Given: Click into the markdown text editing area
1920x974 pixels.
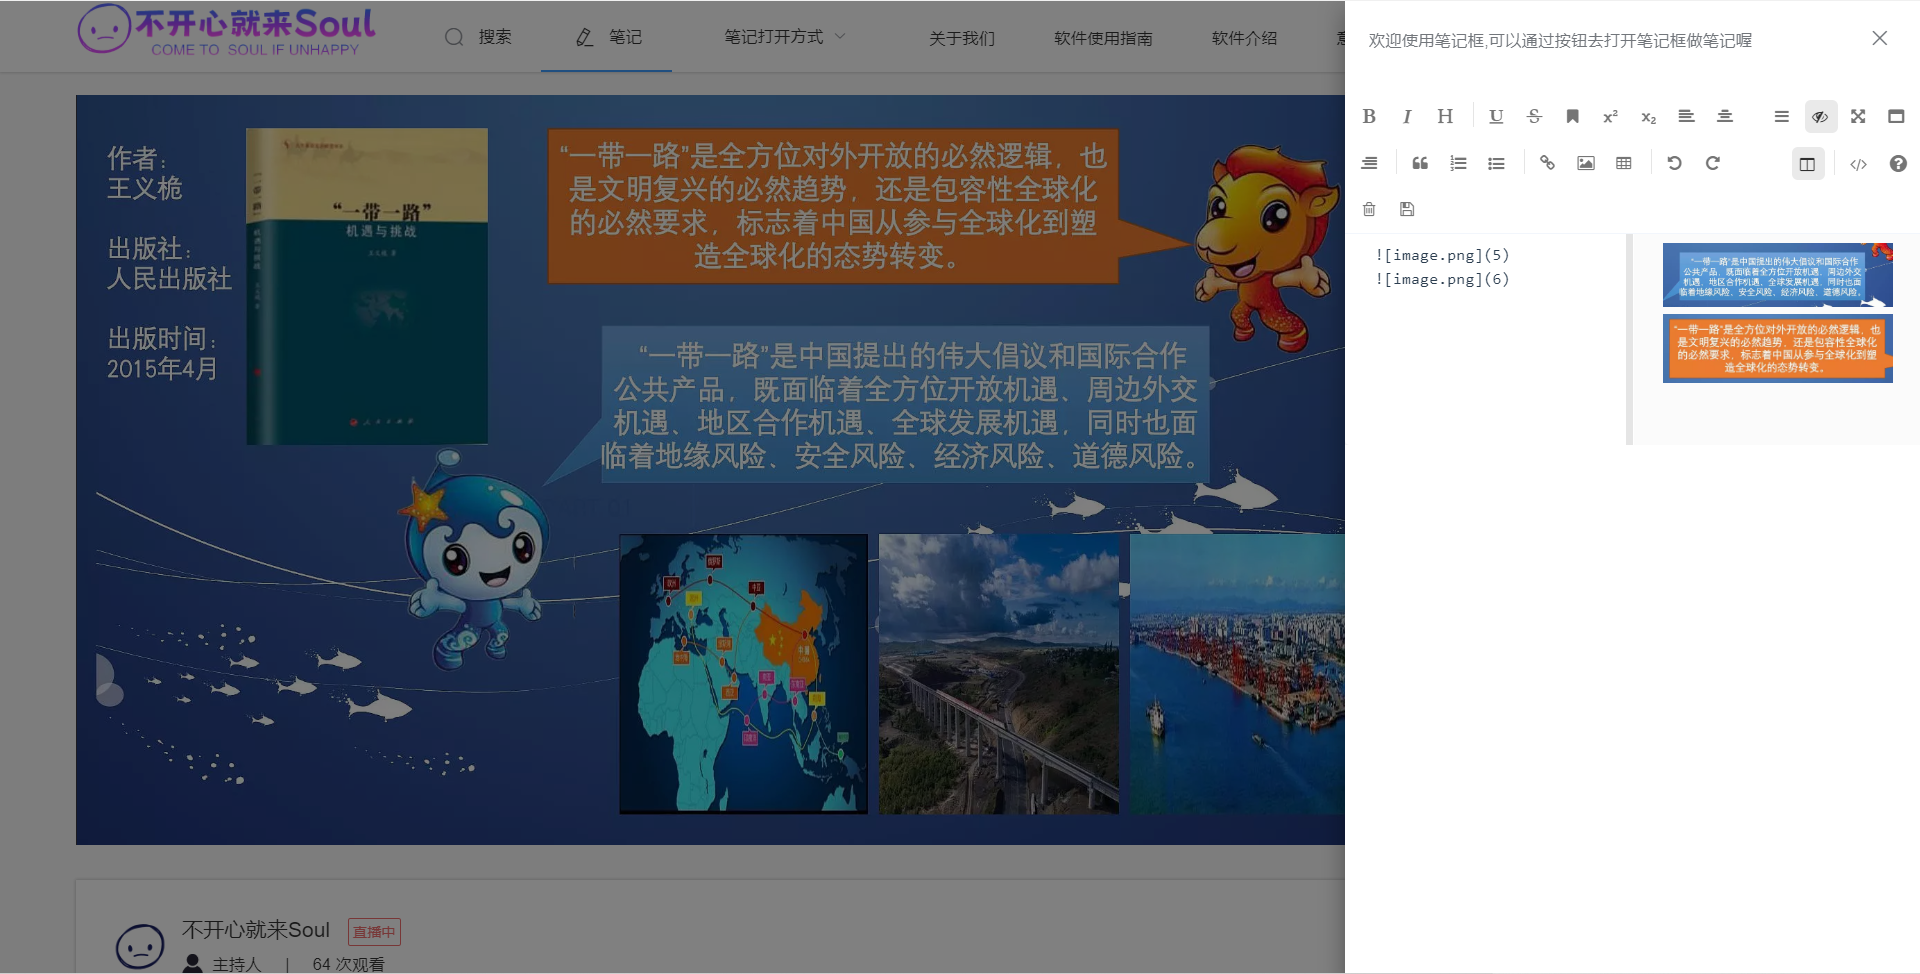Looking at the screenshot, I should pyautogui.click(x=1495, y=350).
